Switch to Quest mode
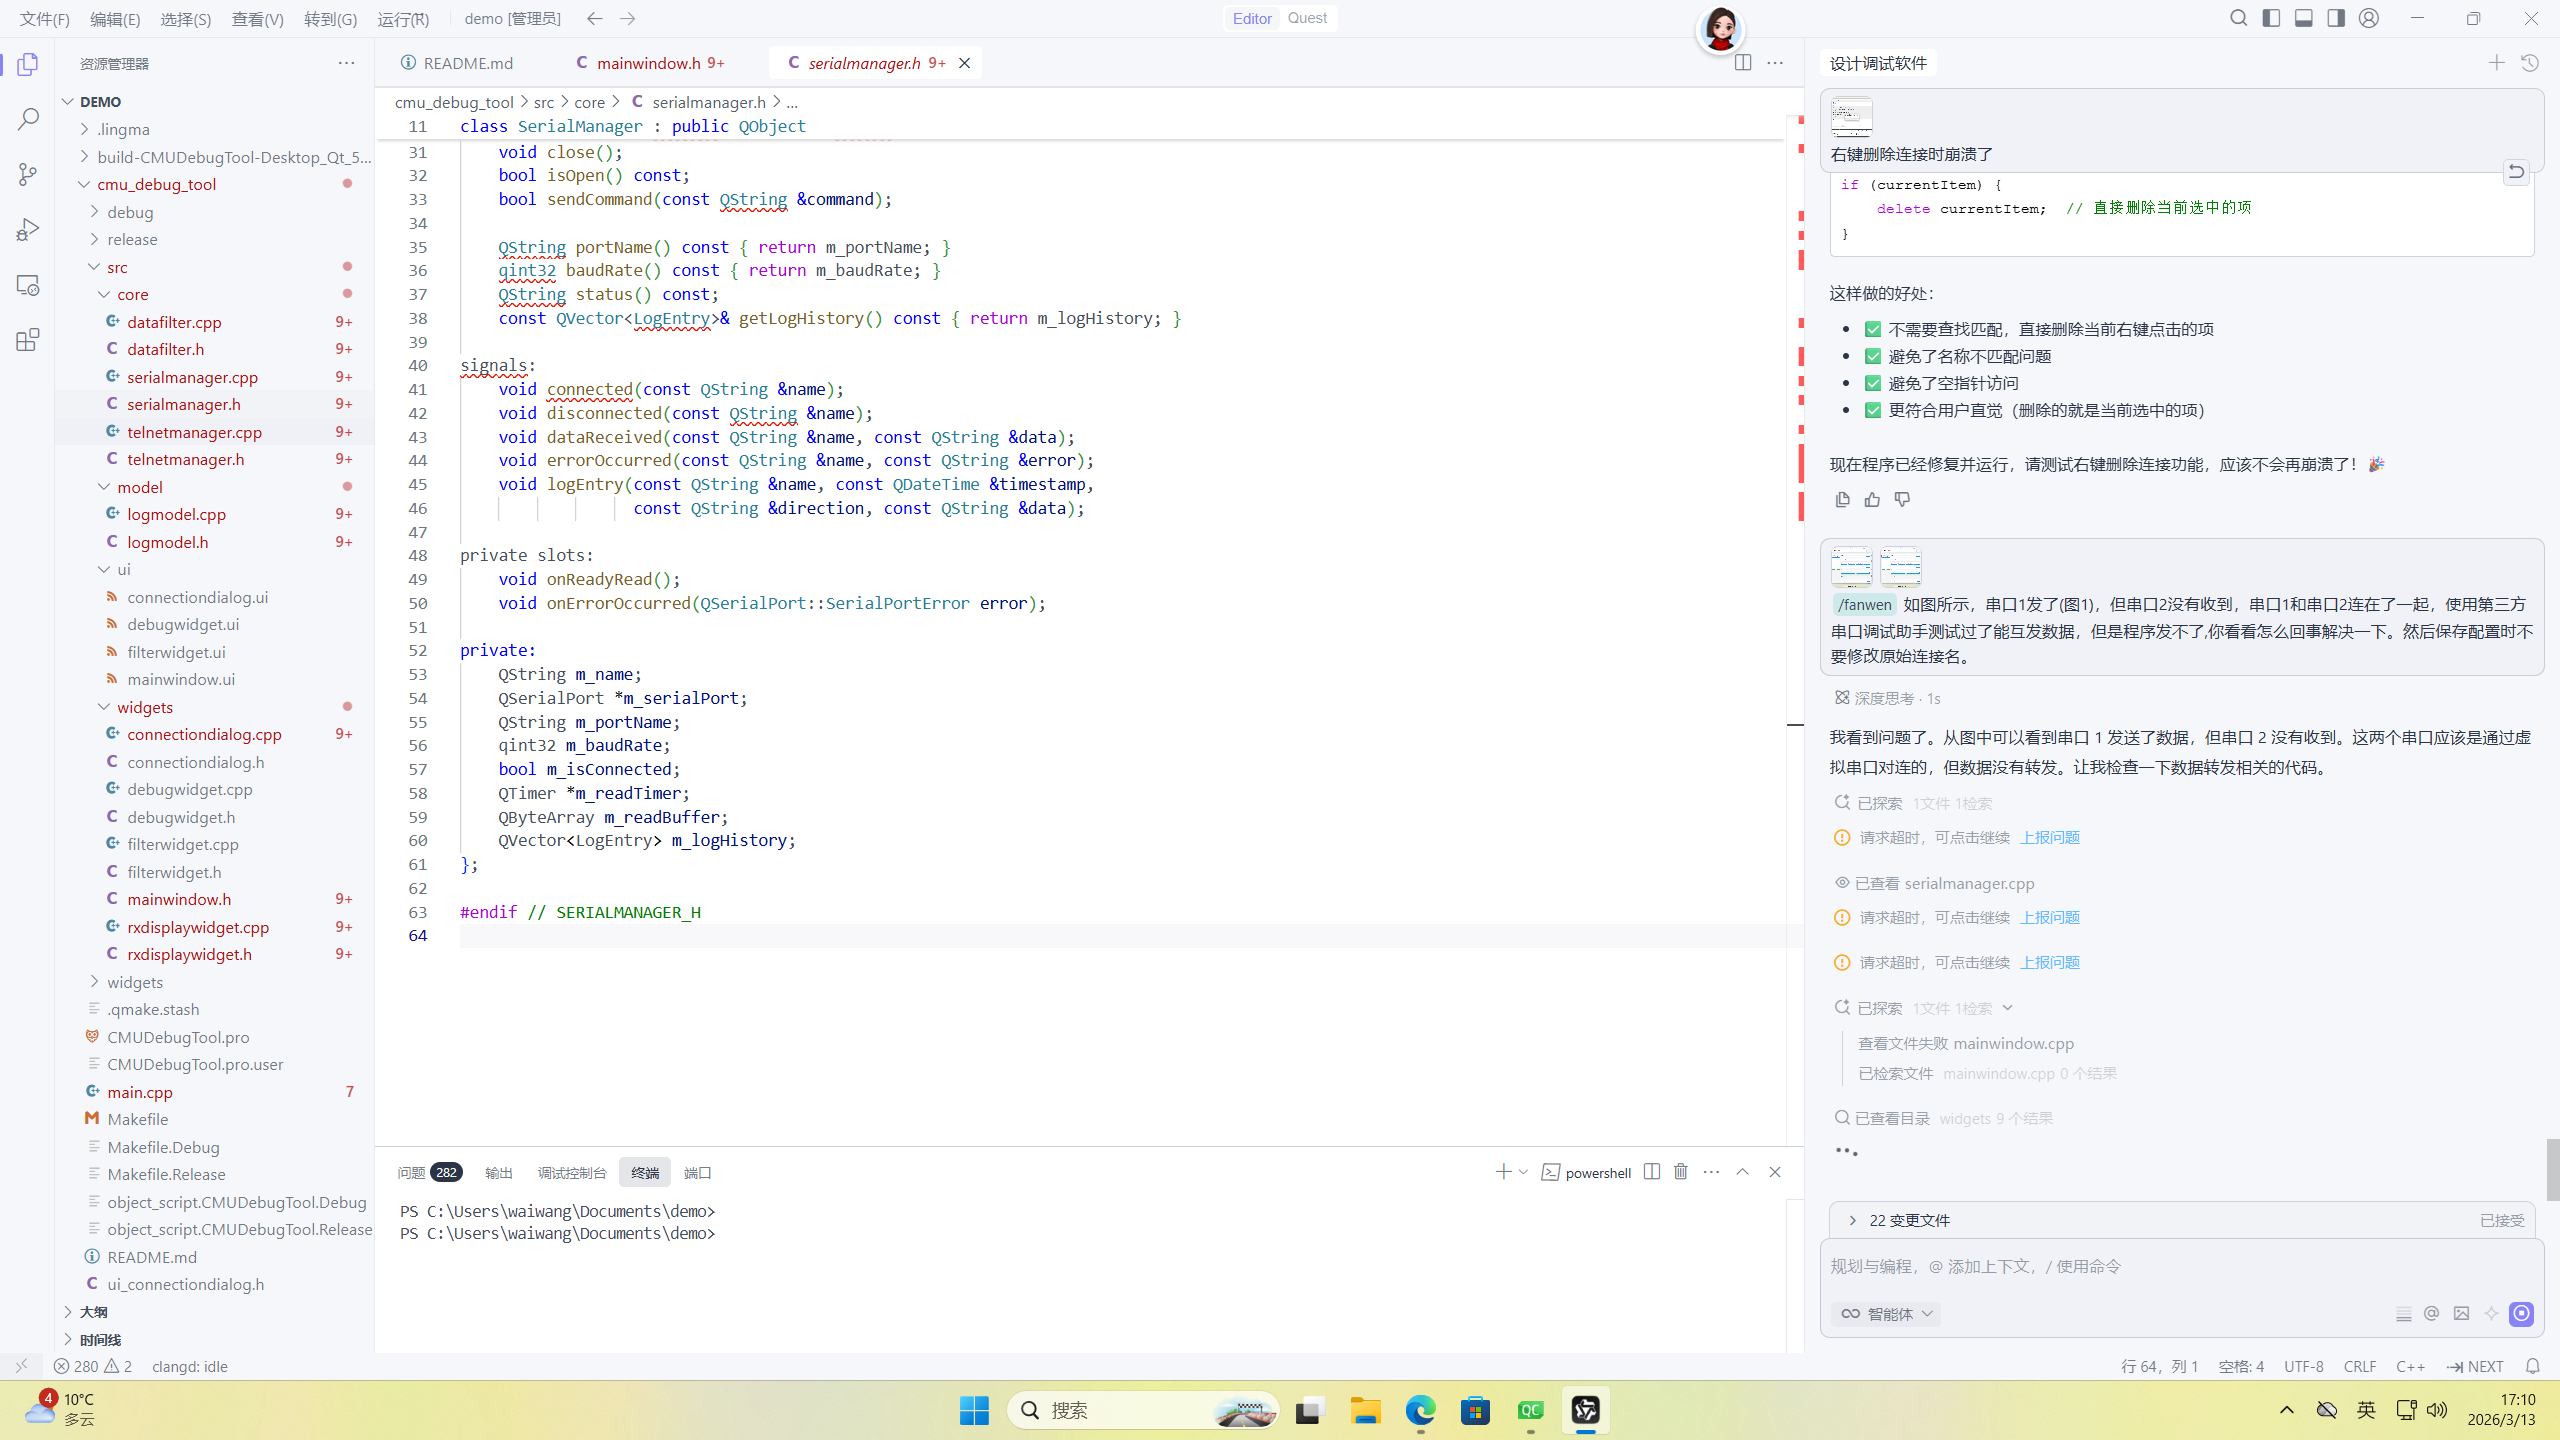Image resolution: width=2560 pixels, height=1440 pixels. tap(1307, 18)
